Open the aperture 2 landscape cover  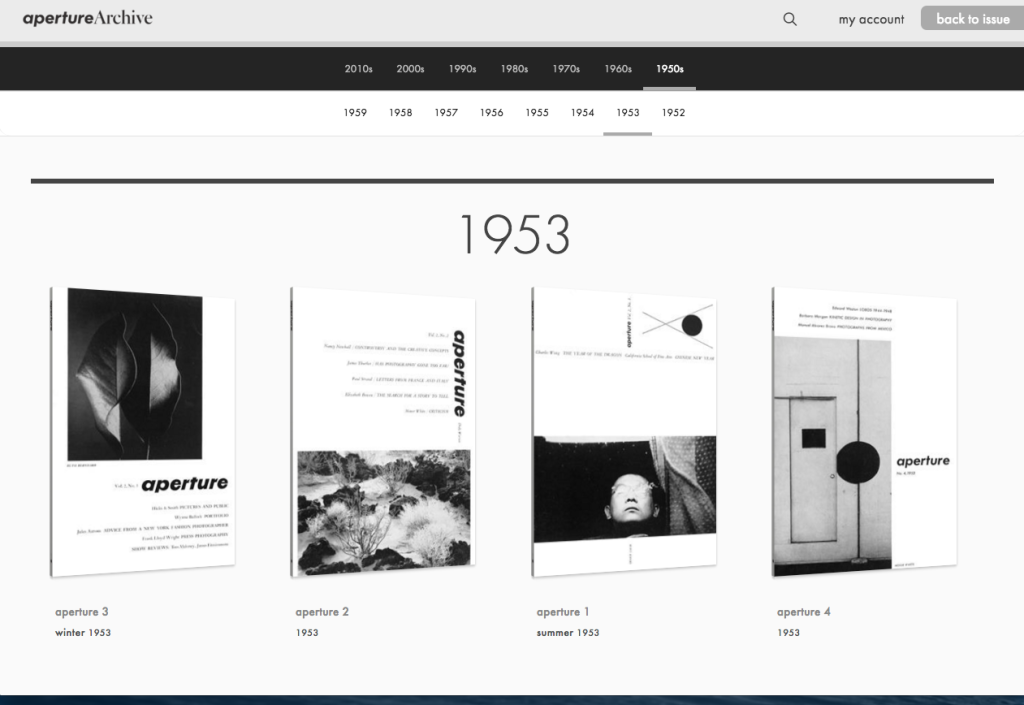click(383, 432)
